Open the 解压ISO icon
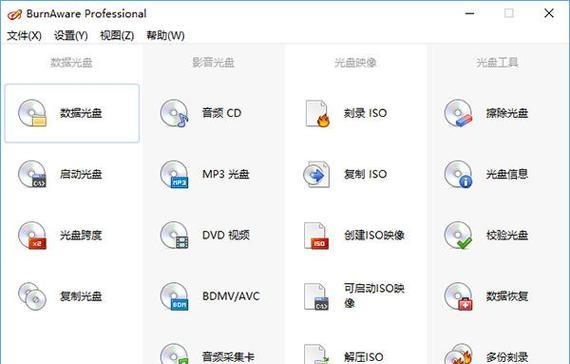Viewport: 570px width, 364px height. tap(317, 354)
